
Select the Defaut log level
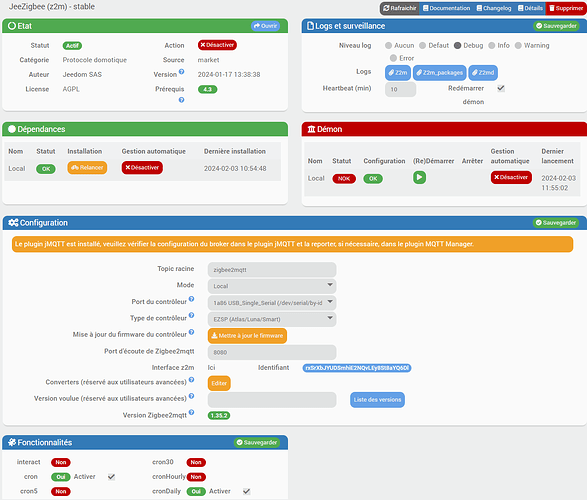423,45
